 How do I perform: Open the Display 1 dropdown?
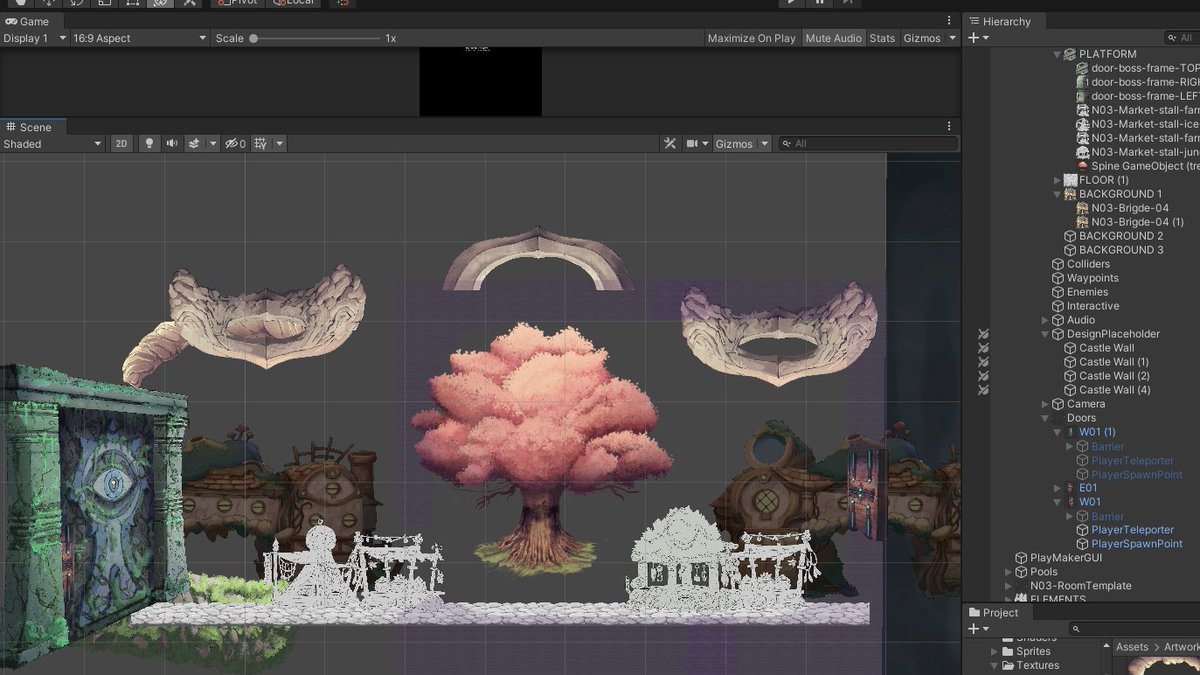coord(34,38)
